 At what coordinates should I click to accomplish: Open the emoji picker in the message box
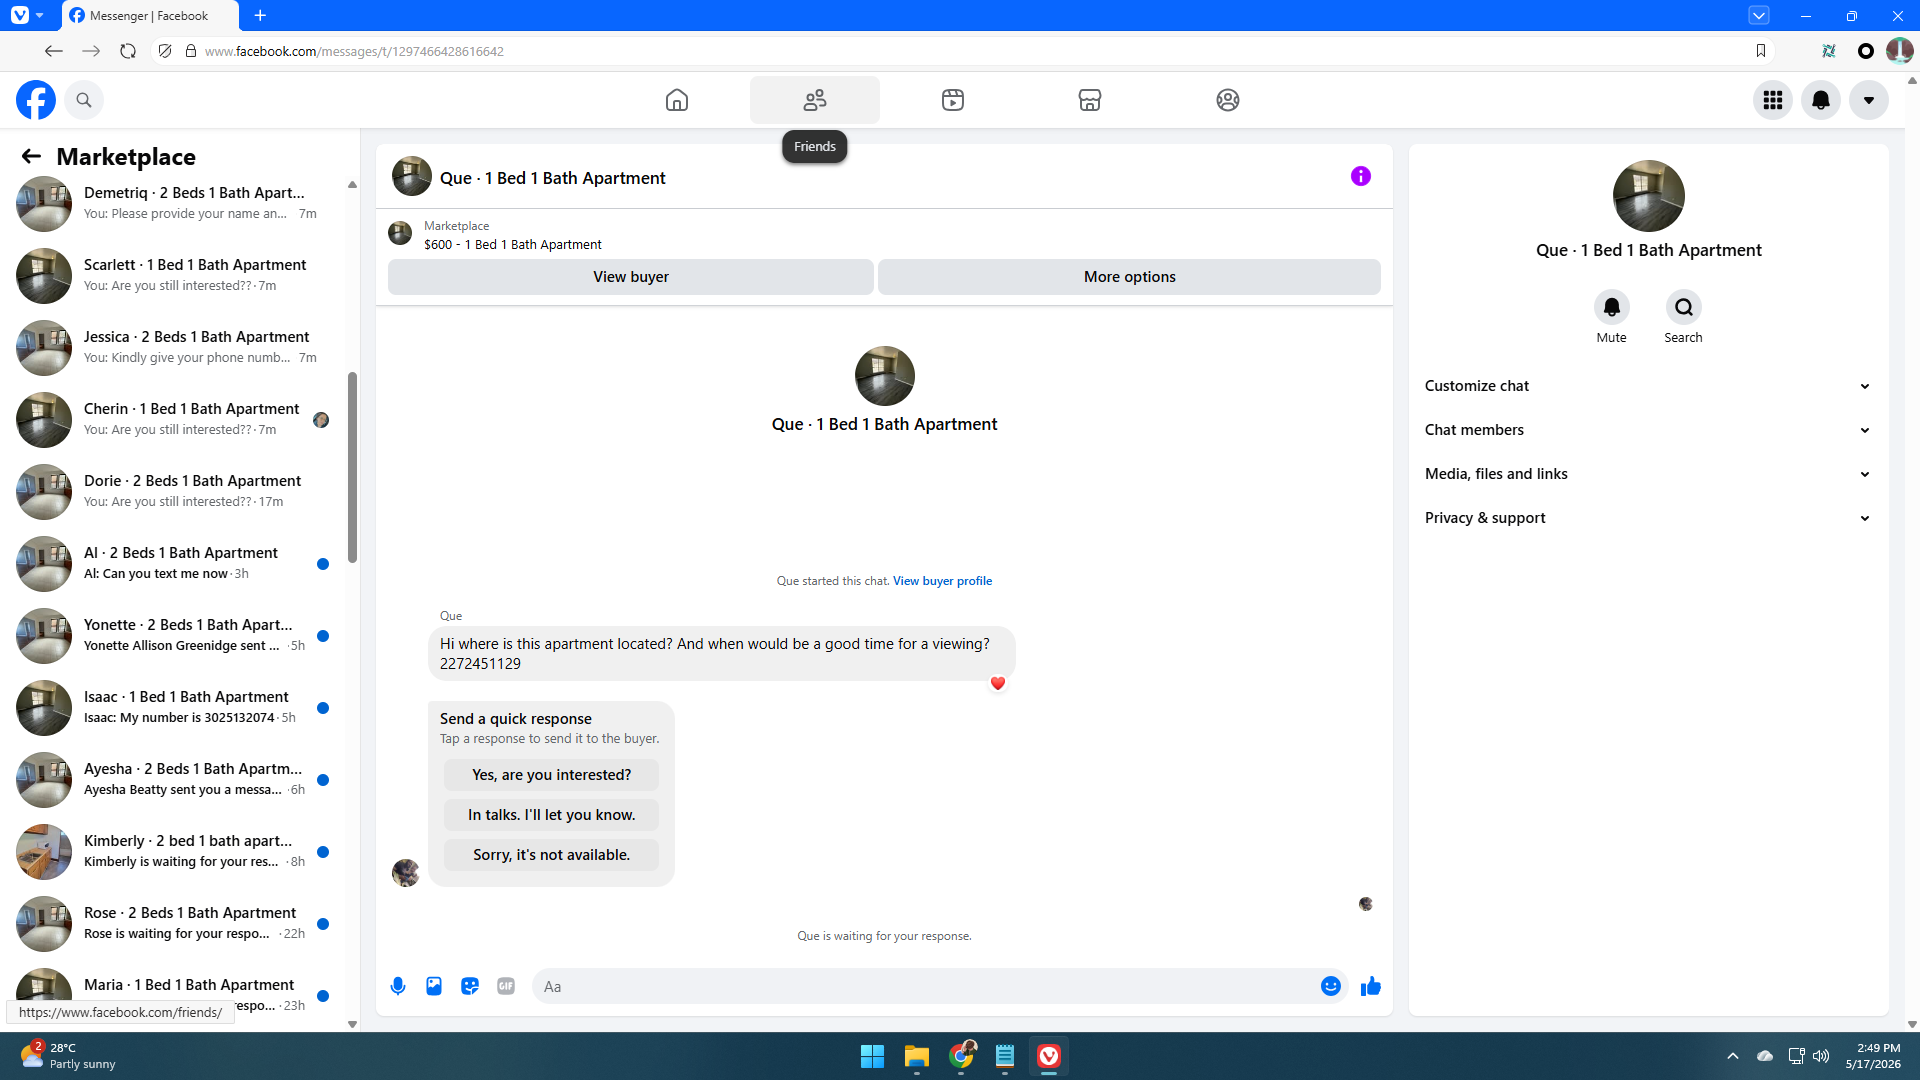1331,986
